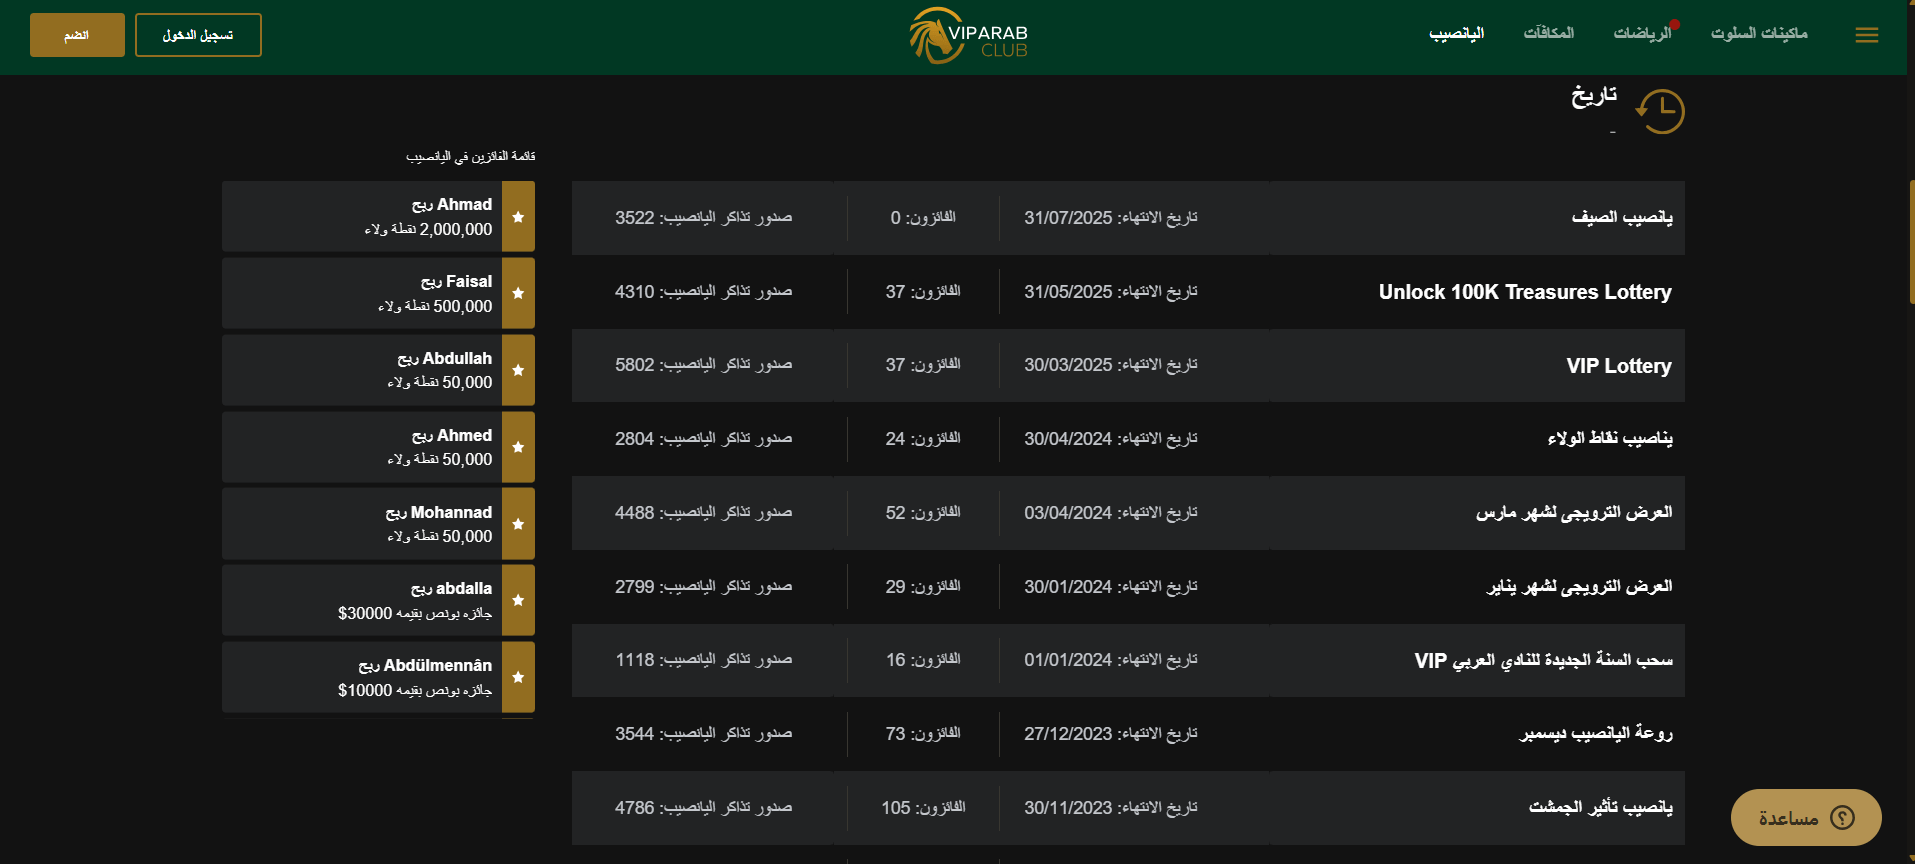Viewport: 1915px width, 864px height.
Task: Open the العرض الترويجي لشهر مارس row
Action: pos(1128,513)
